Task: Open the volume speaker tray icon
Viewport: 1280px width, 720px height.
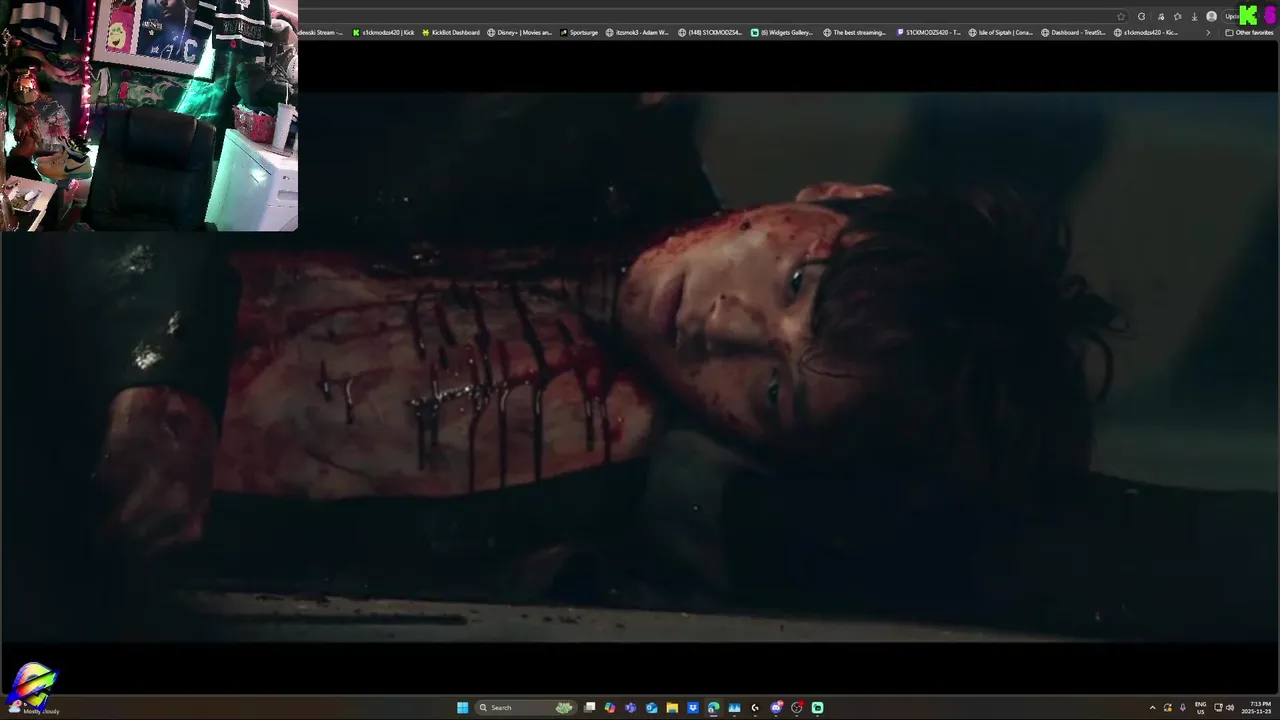Action: [x=1230, y=707]
